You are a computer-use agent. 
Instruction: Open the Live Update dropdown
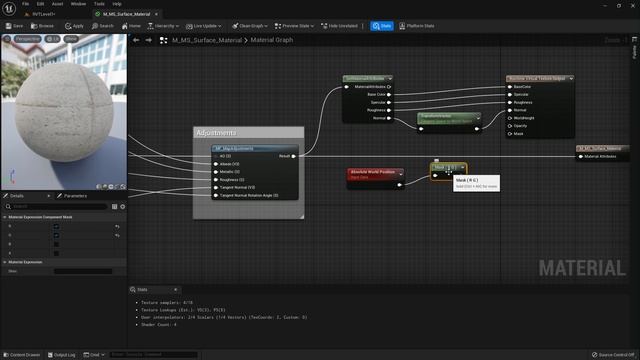point(204,26)
